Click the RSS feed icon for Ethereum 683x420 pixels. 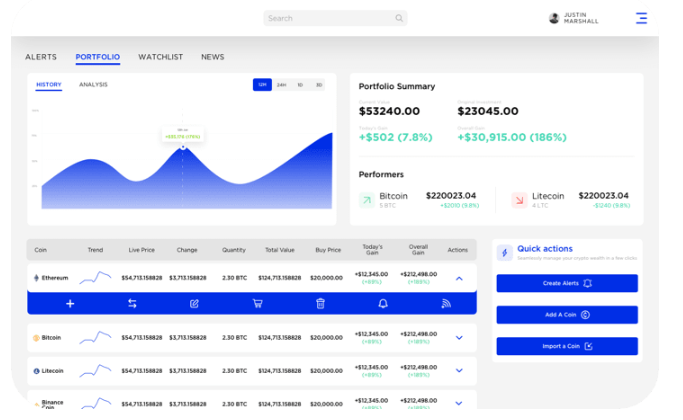coord(446,303)
